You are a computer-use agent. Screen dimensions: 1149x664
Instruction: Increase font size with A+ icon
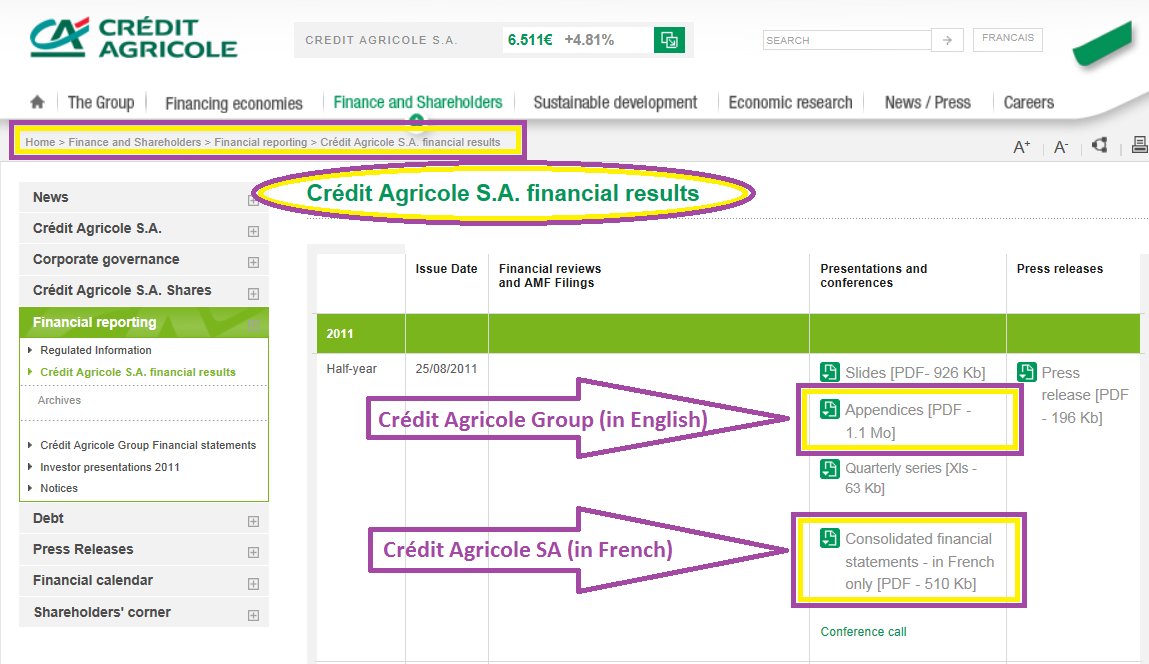[1021, 147]
